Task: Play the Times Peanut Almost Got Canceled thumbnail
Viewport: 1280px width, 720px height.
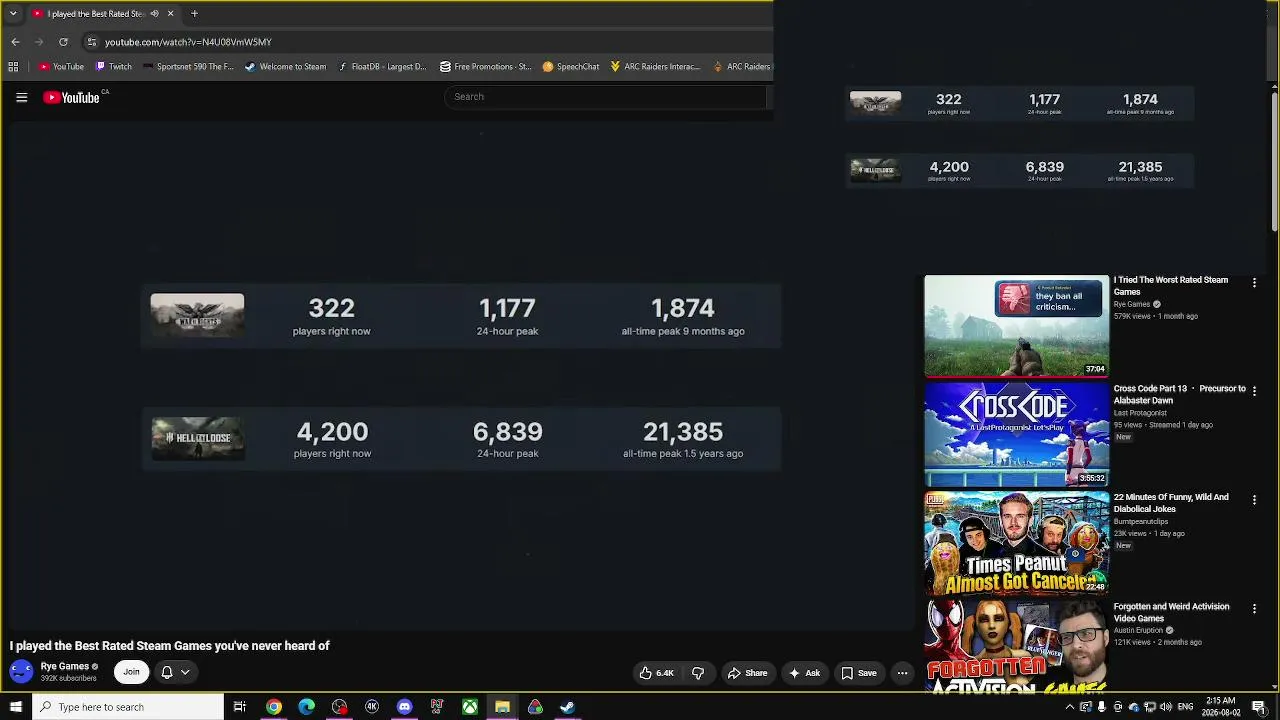Action: 1017,543
